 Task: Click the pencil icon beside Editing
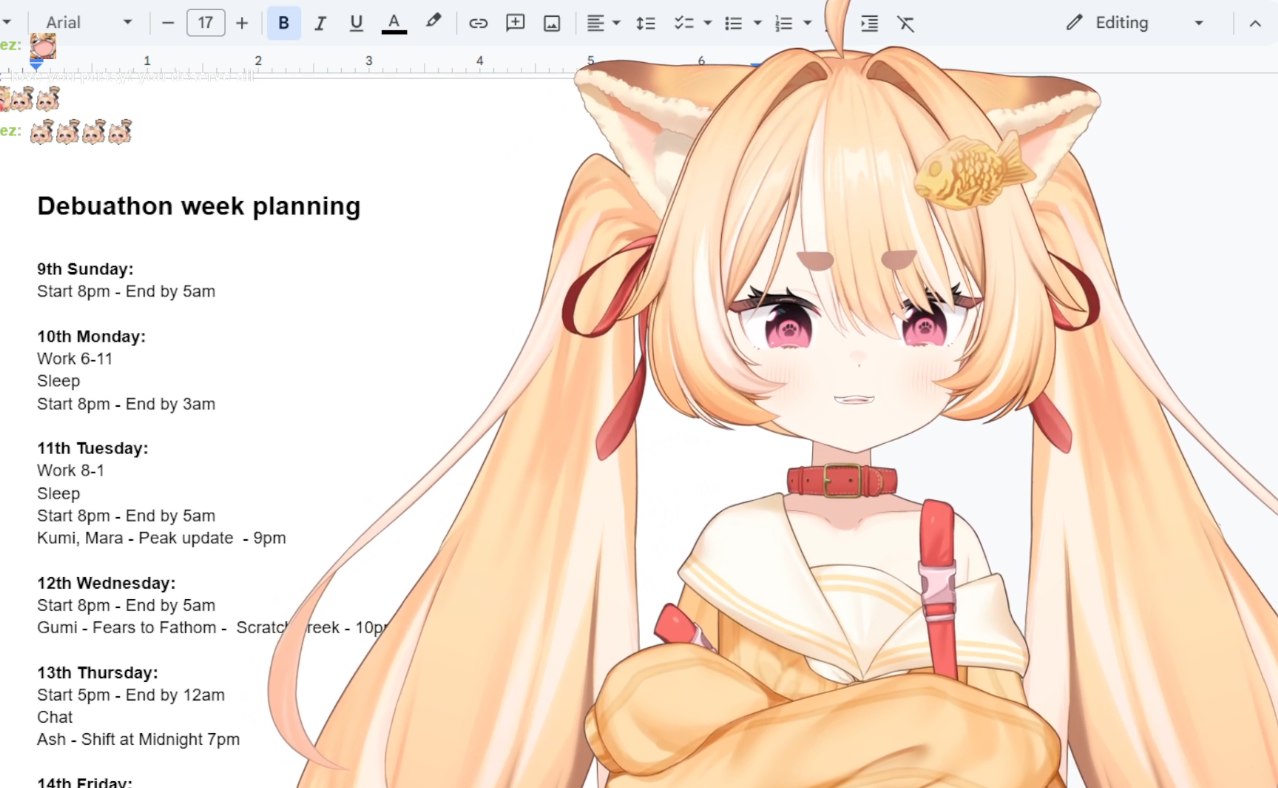(x=1074, y=22)
